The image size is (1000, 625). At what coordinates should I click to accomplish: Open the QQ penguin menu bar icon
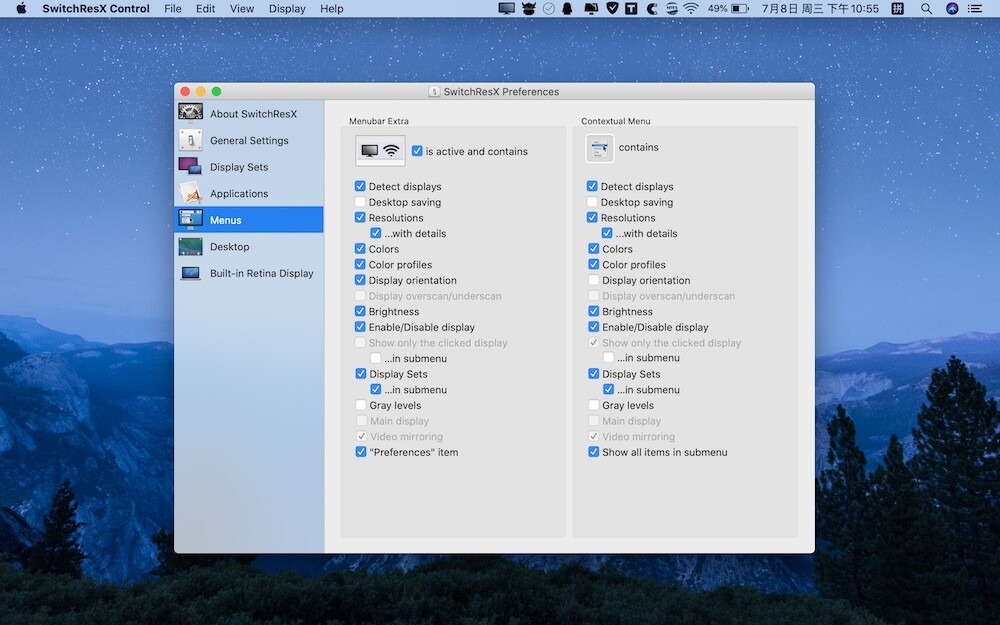[567, 8]
